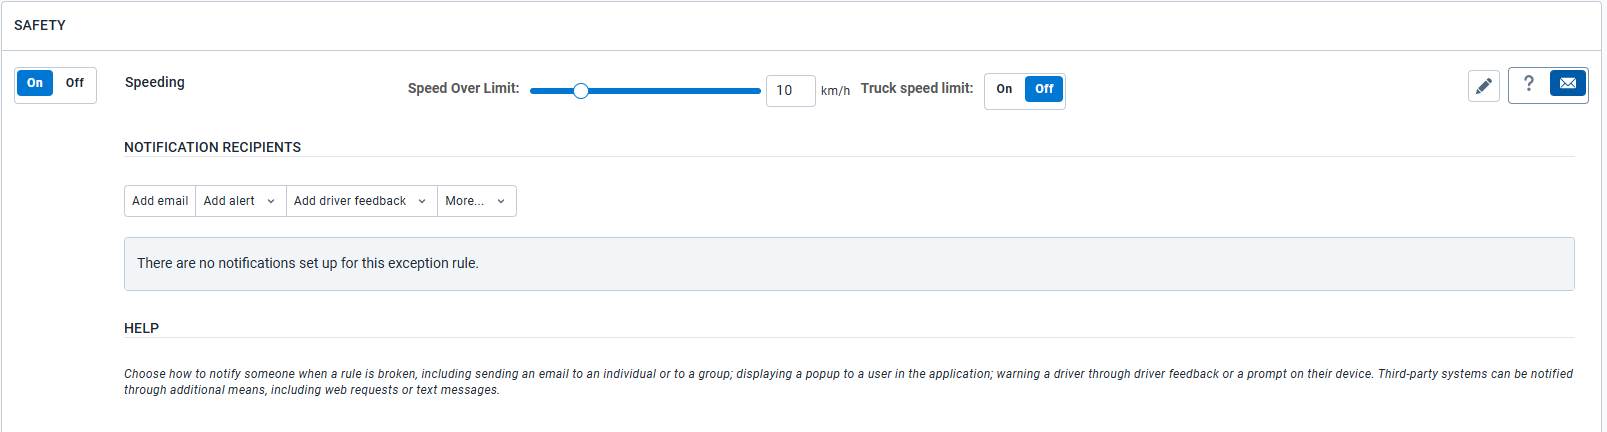Focus the speed value field showing 10
Image resolution: width=1607 pixels, height=432 pixels.
pos(790,91)
